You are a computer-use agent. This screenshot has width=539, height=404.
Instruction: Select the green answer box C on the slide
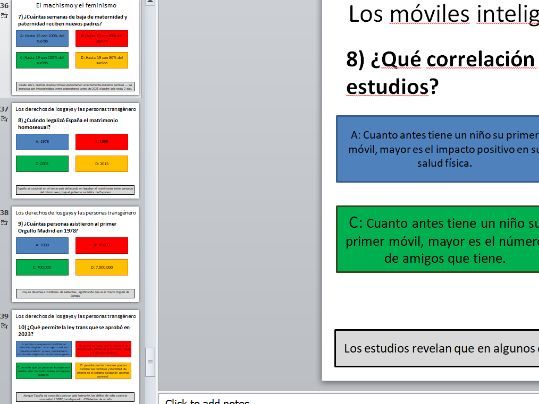tap(438, 240)
